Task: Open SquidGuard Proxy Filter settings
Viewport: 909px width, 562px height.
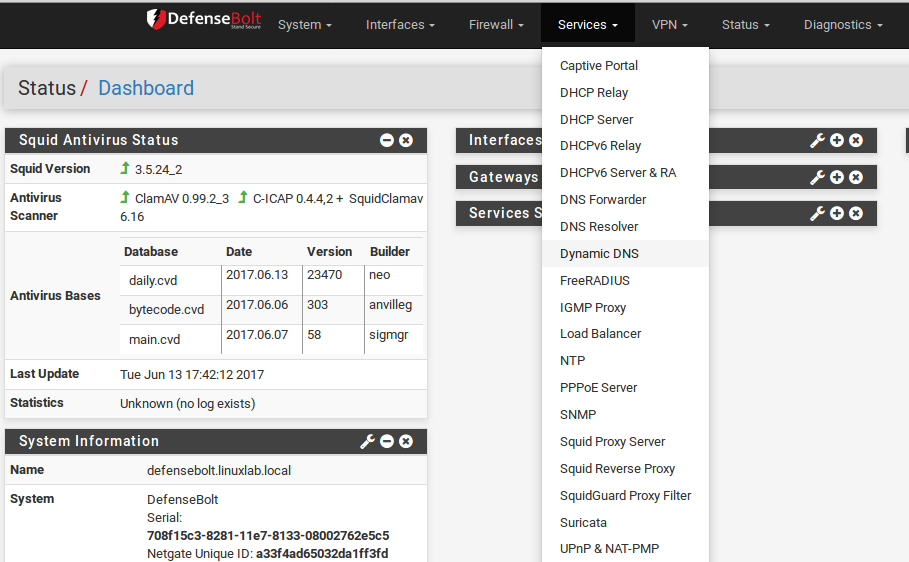Action: click(626, 496)
